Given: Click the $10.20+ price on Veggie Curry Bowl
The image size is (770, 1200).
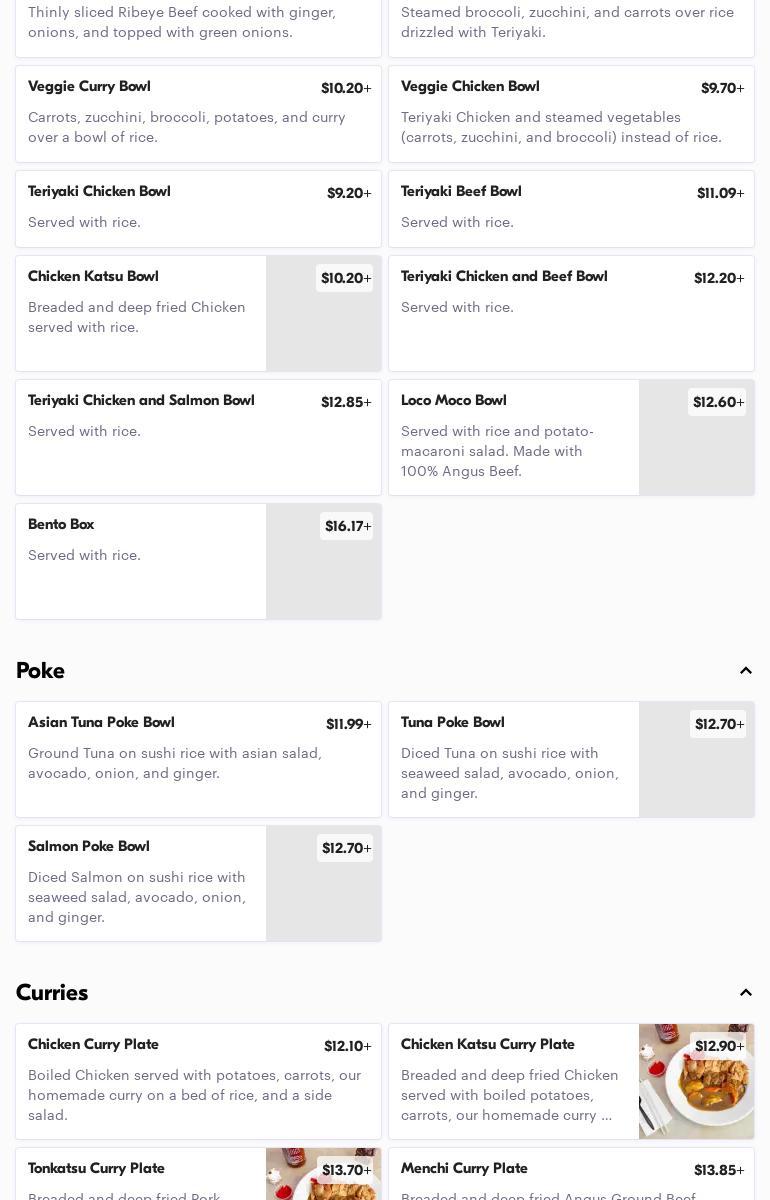Looking at the screenshot, I should pyautogui.click(x=345, y=89).
